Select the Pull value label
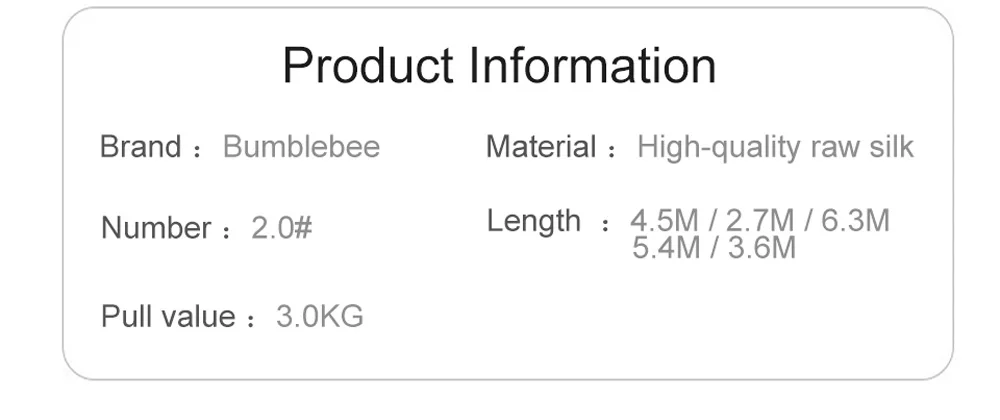This screenshot has width=1000, height=420. point(168,316)
